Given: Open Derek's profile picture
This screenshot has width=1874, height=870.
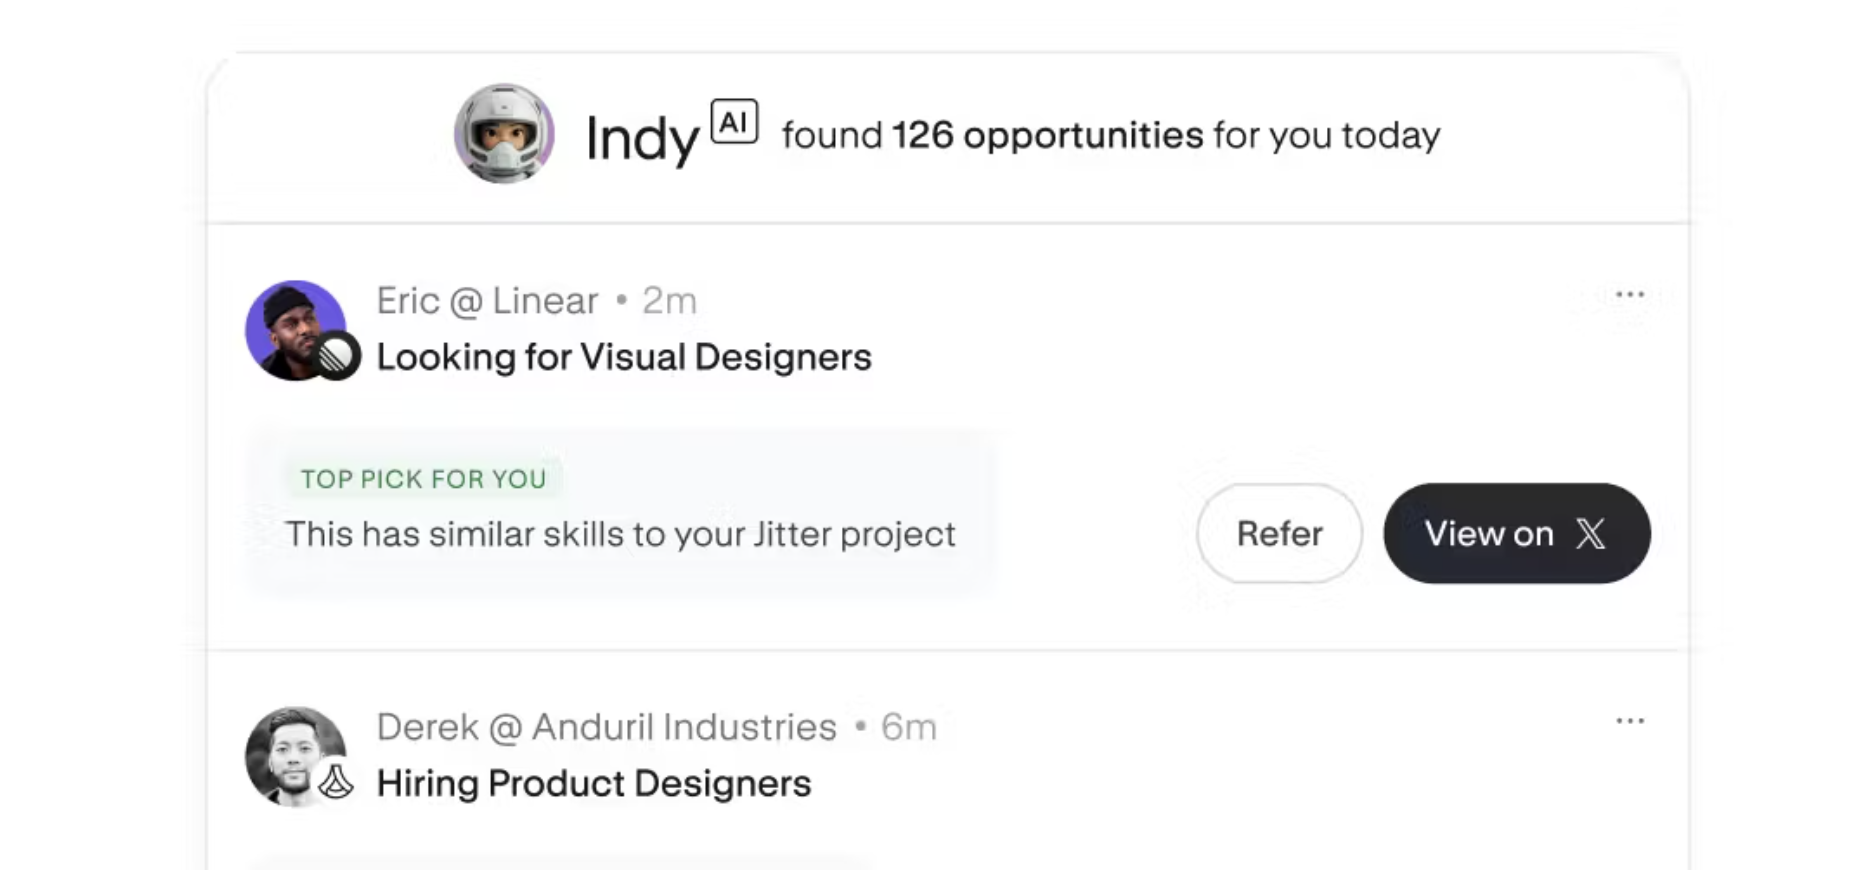Looking at the screenshot, I should point(295,757).
